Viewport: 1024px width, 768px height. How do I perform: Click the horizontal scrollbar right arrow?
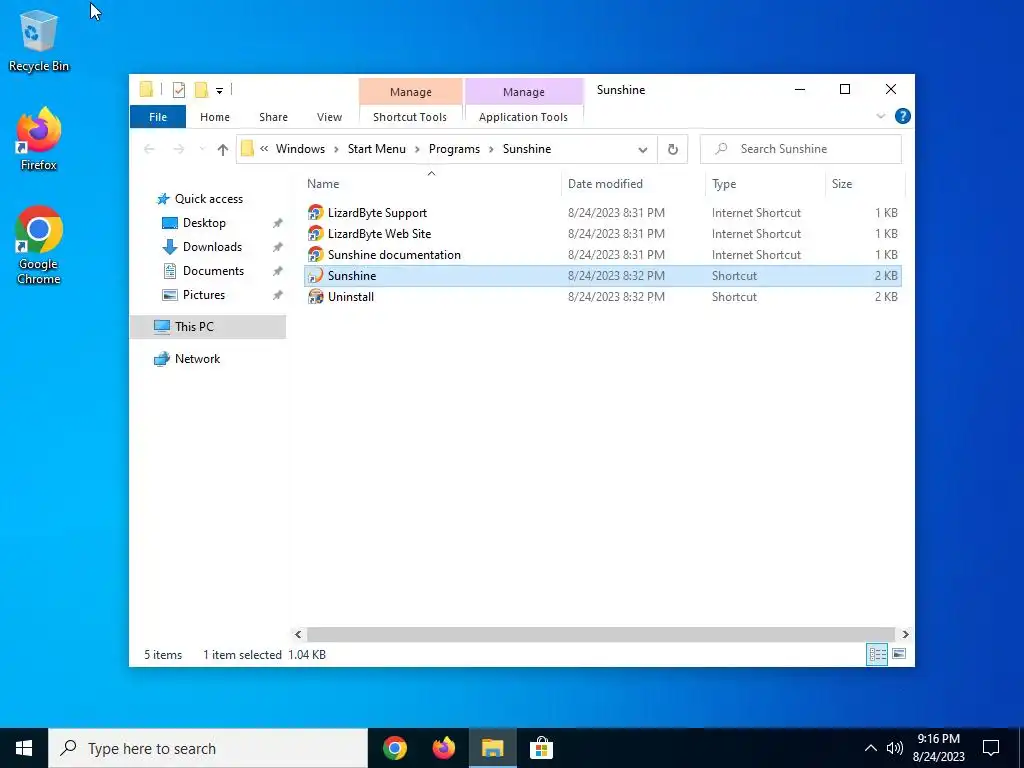coord(905,634)
